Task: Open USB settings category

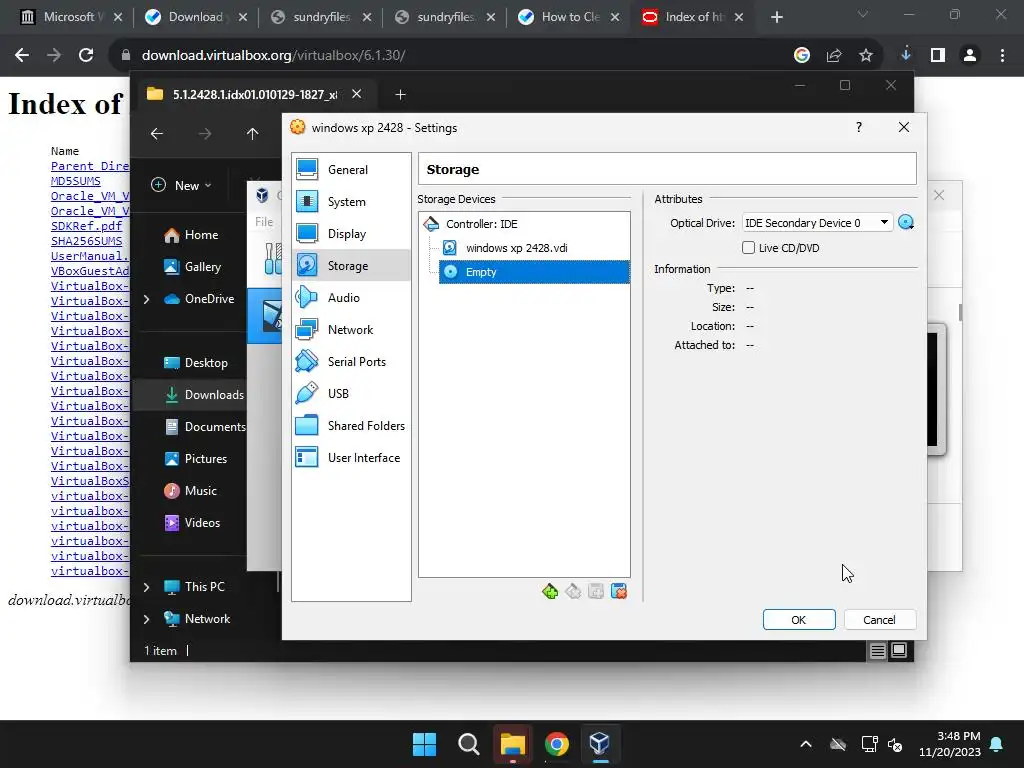Action: pos(351,394)
